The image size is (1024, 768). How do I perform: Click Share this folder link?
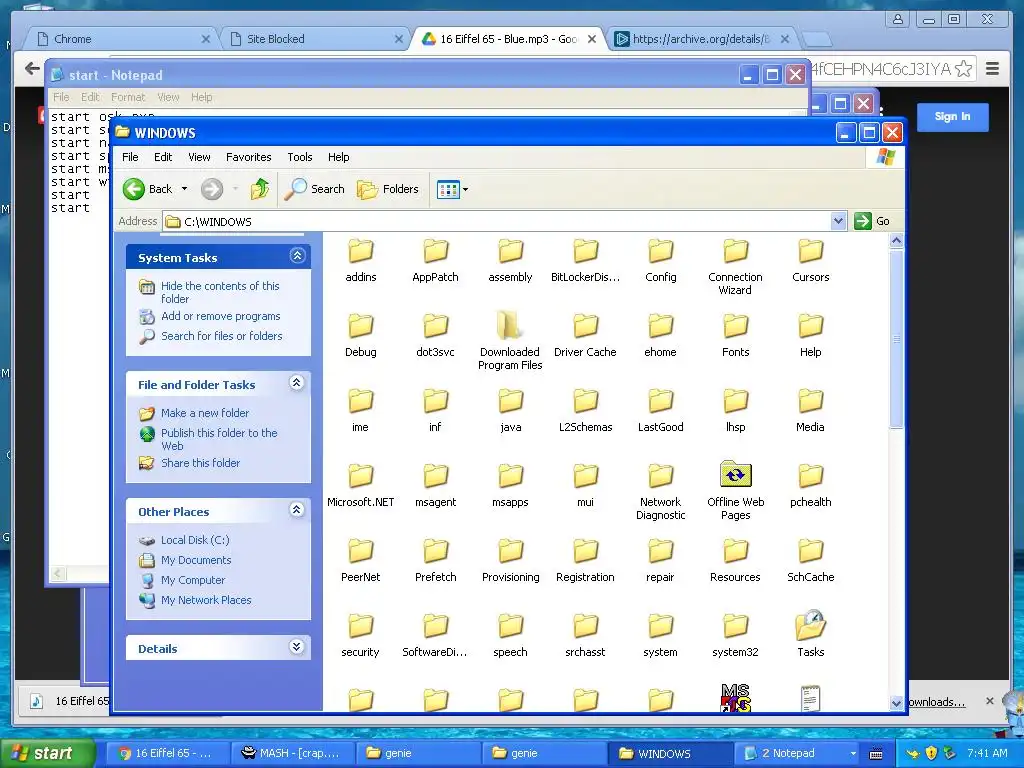(x=200, y=463)
